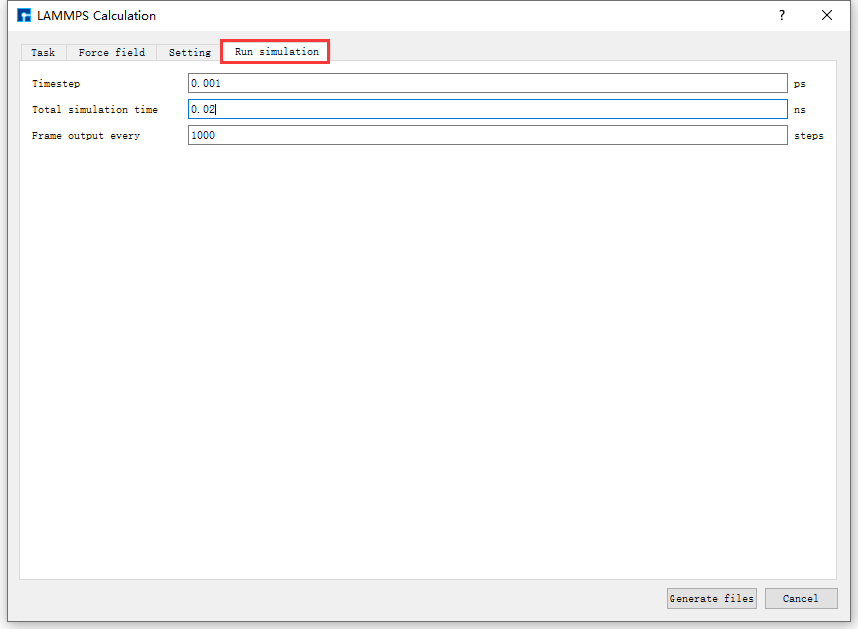Click the LAMMPS Calculation window title
Viewport: 858px width, 629px height.
(96, 16)
